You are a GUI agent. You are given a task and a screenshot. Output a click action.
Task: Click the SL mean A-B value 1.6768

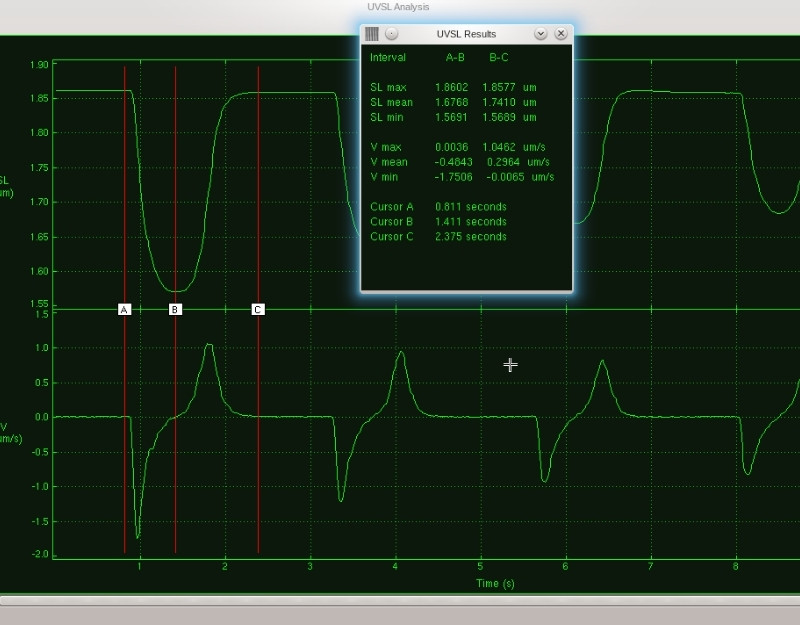coord(451,102)
